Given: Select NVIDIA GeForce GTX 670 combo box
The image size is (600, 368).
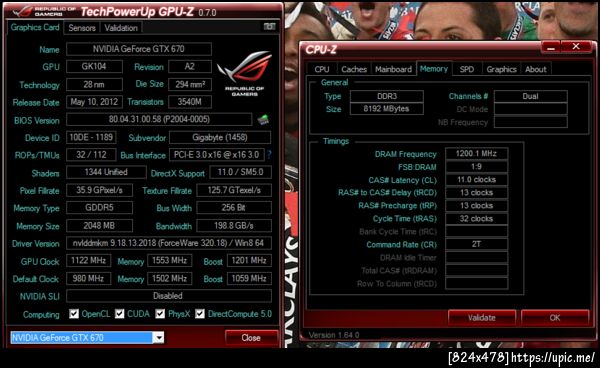Looking at the screenshot, I should pos(87,337).
